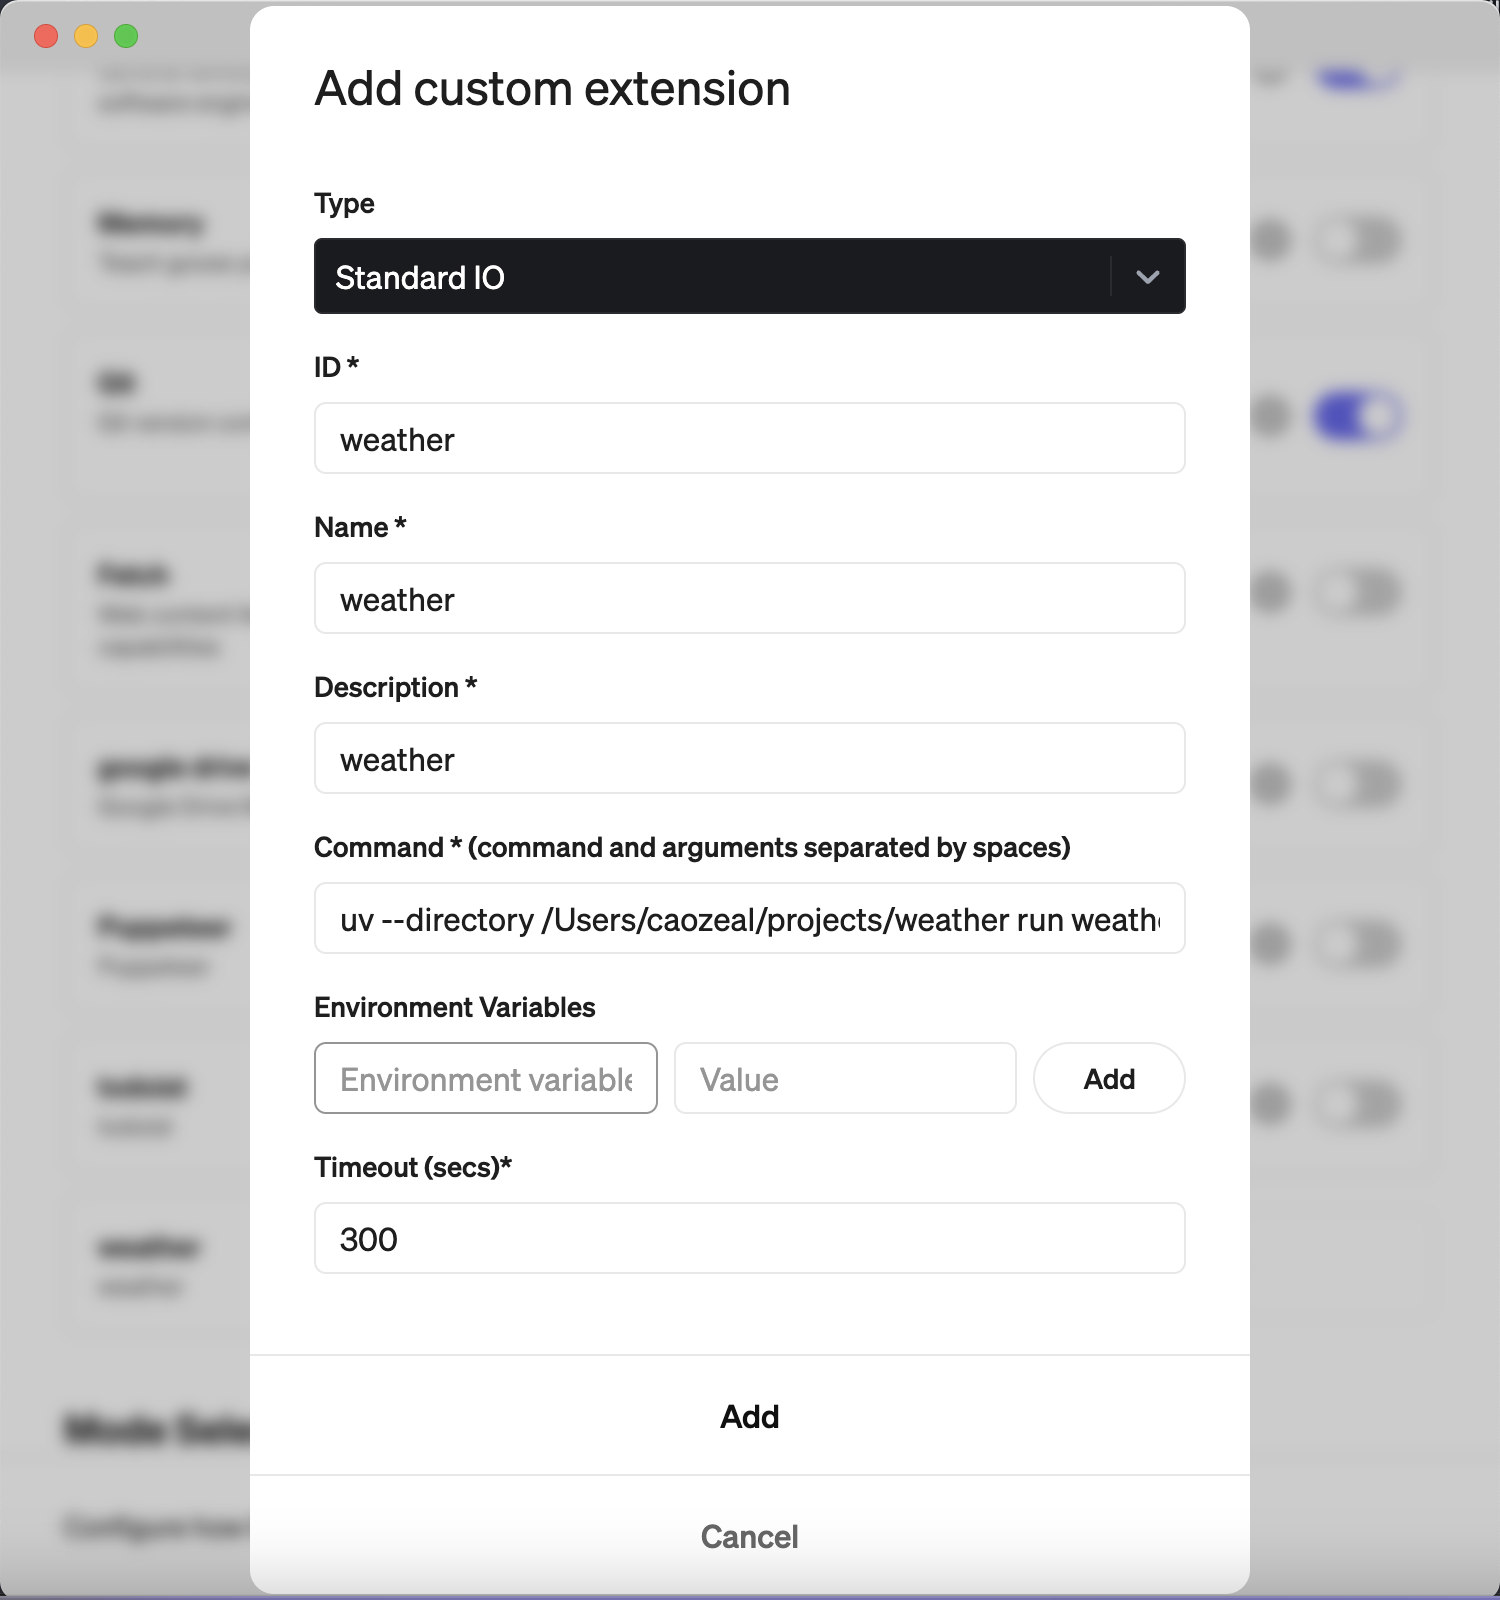Disable the GH extension toggle
This screenshot has width=1500, height=1600.
point(1358,415)
